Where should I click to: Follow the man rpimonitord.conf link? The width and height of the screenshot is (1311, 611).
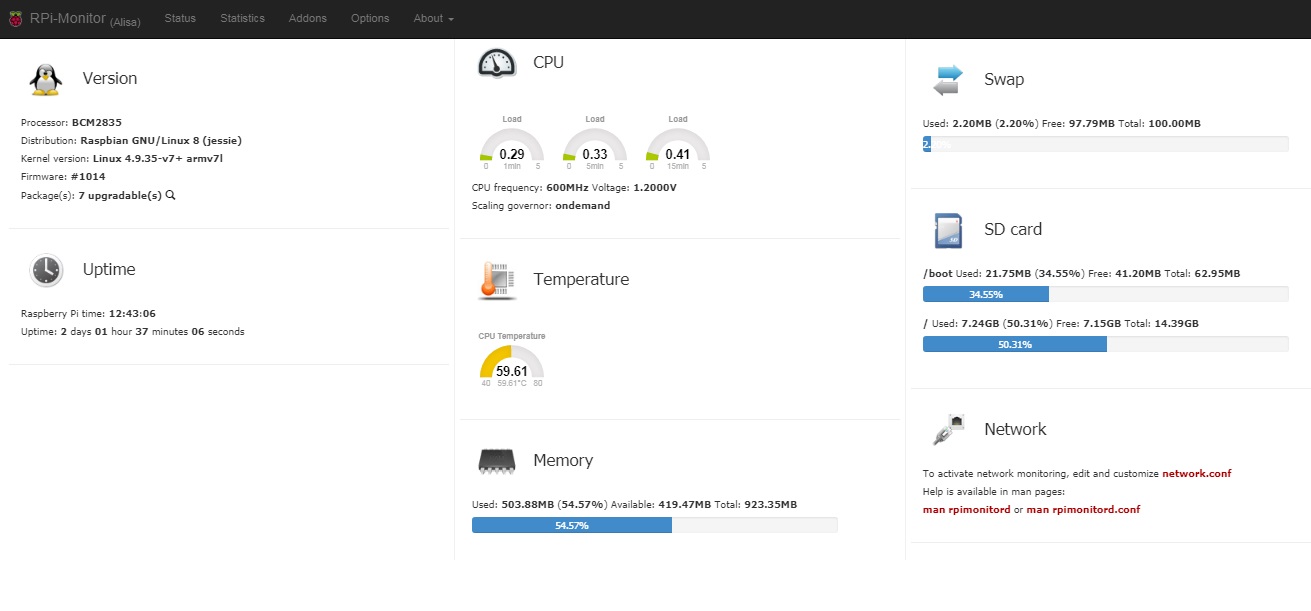[x=1083, y=510]
